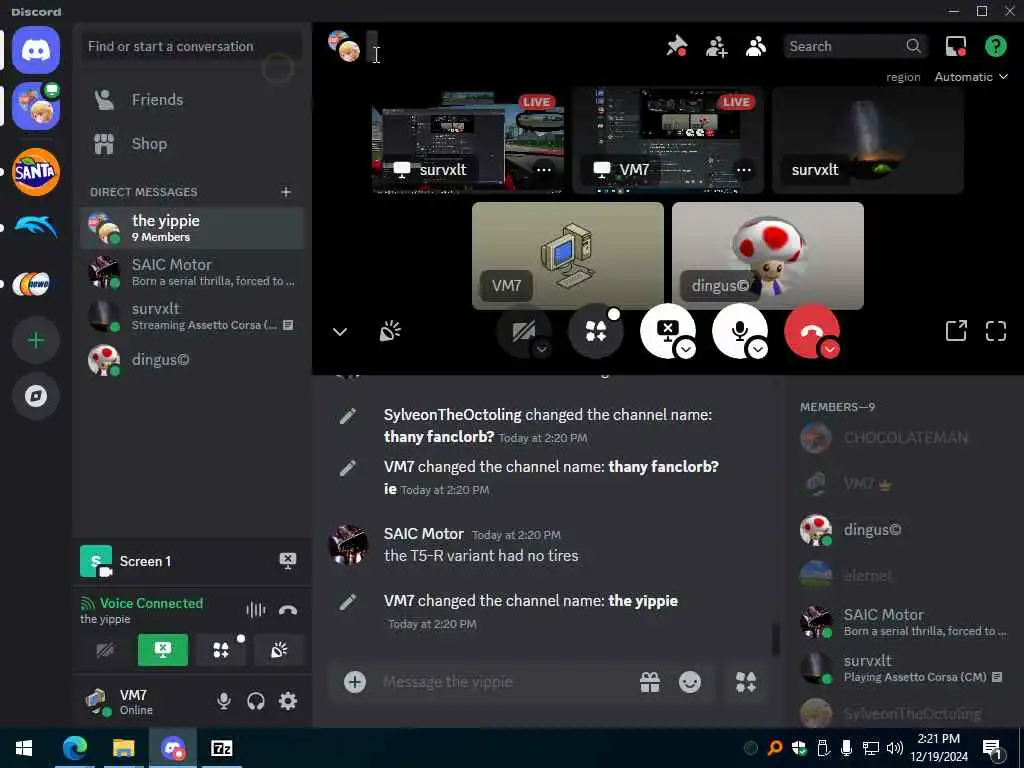Stop screen sharing in call controls

pyautogui.click(x=667, y=330)
